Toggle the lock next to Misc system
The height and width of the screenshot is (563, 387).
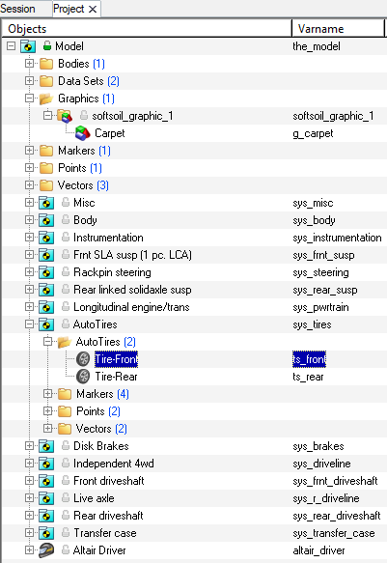[x=65, y=202]
